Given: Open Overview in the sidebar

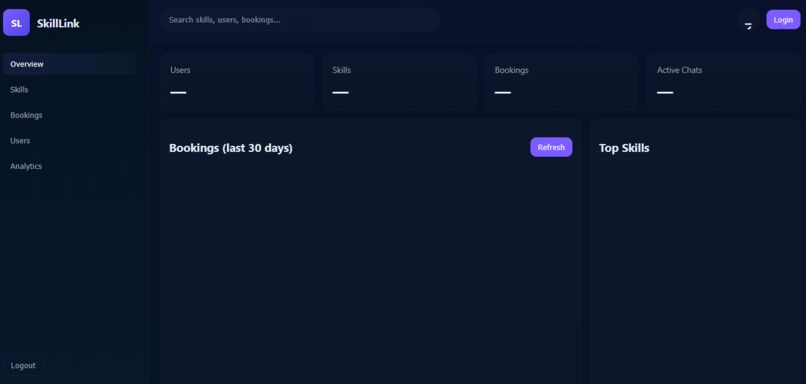Looking at the screenshot, I should pyautogui.click(x=69, y=64).
